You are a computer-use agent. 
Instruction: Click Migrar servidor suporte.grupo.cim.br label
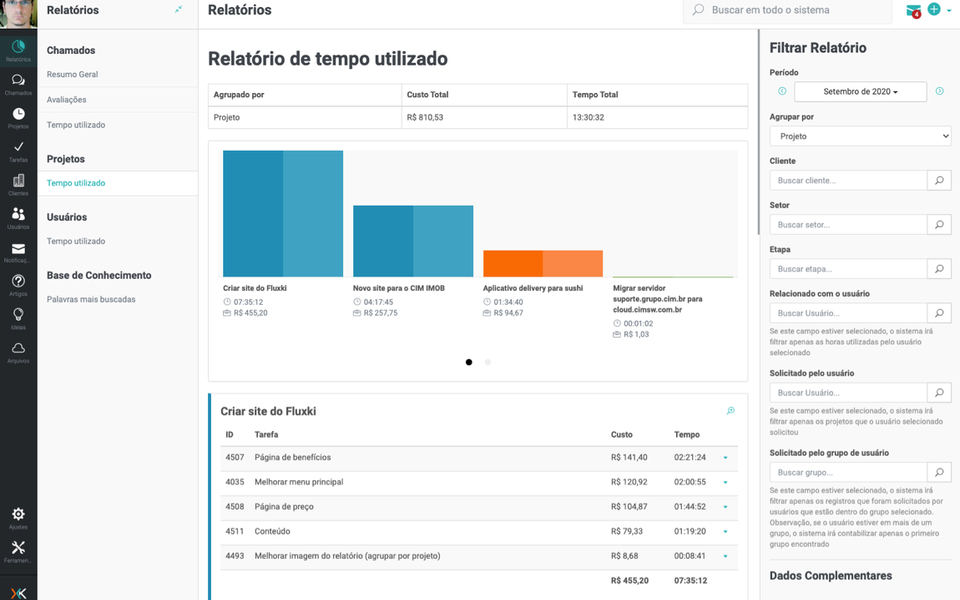[658, 299]
